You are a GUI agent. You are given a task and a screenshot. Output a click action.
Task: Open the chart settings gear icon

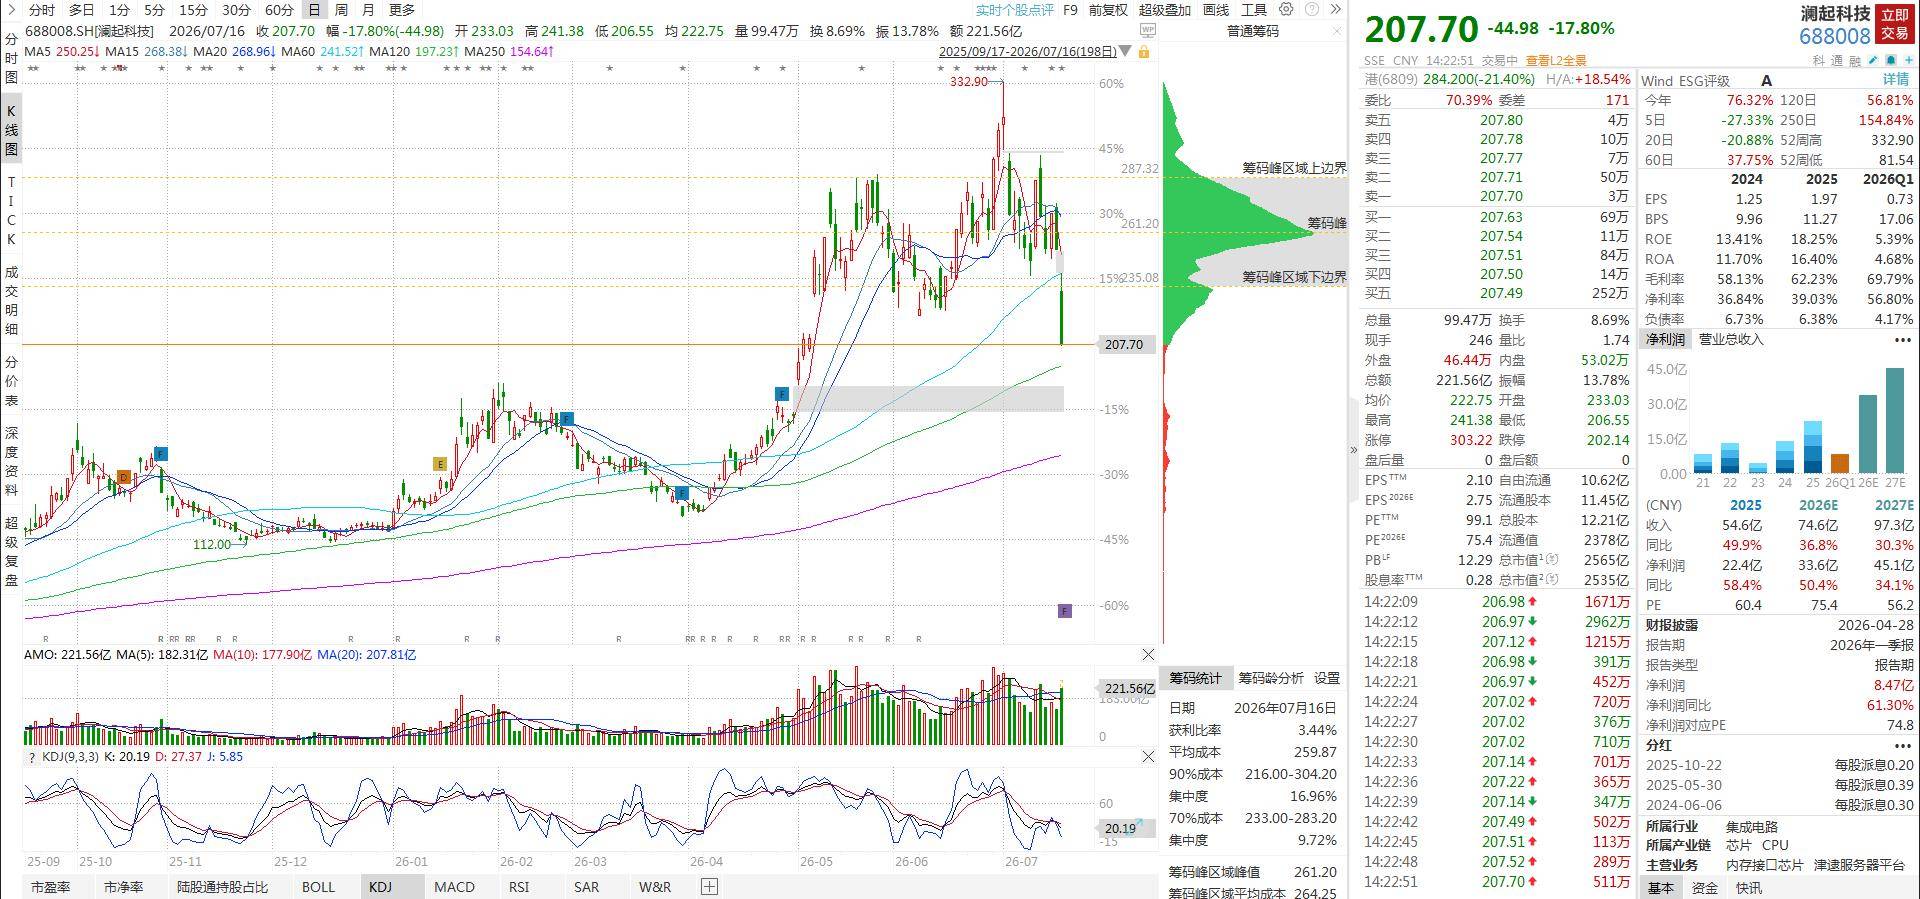tap(1286, 9)
